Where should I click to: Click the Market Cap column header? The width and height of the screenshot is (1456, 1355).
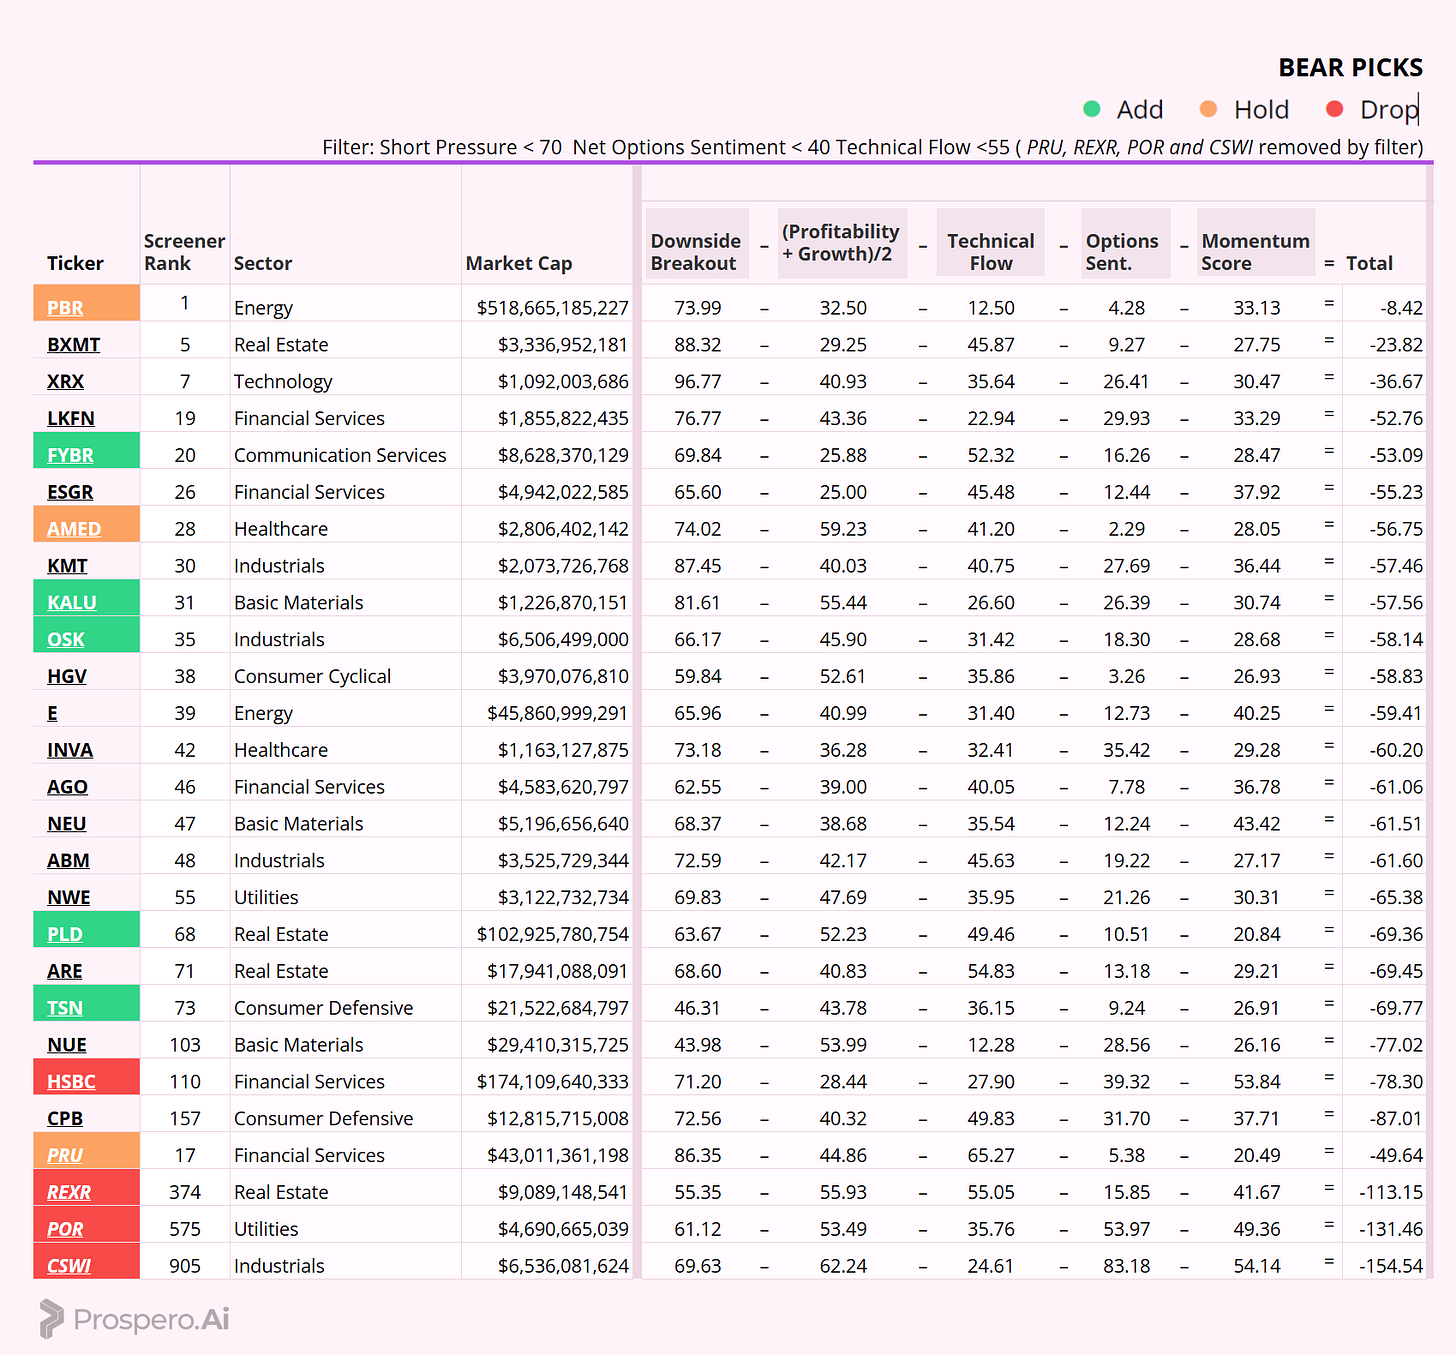(519, 264)
